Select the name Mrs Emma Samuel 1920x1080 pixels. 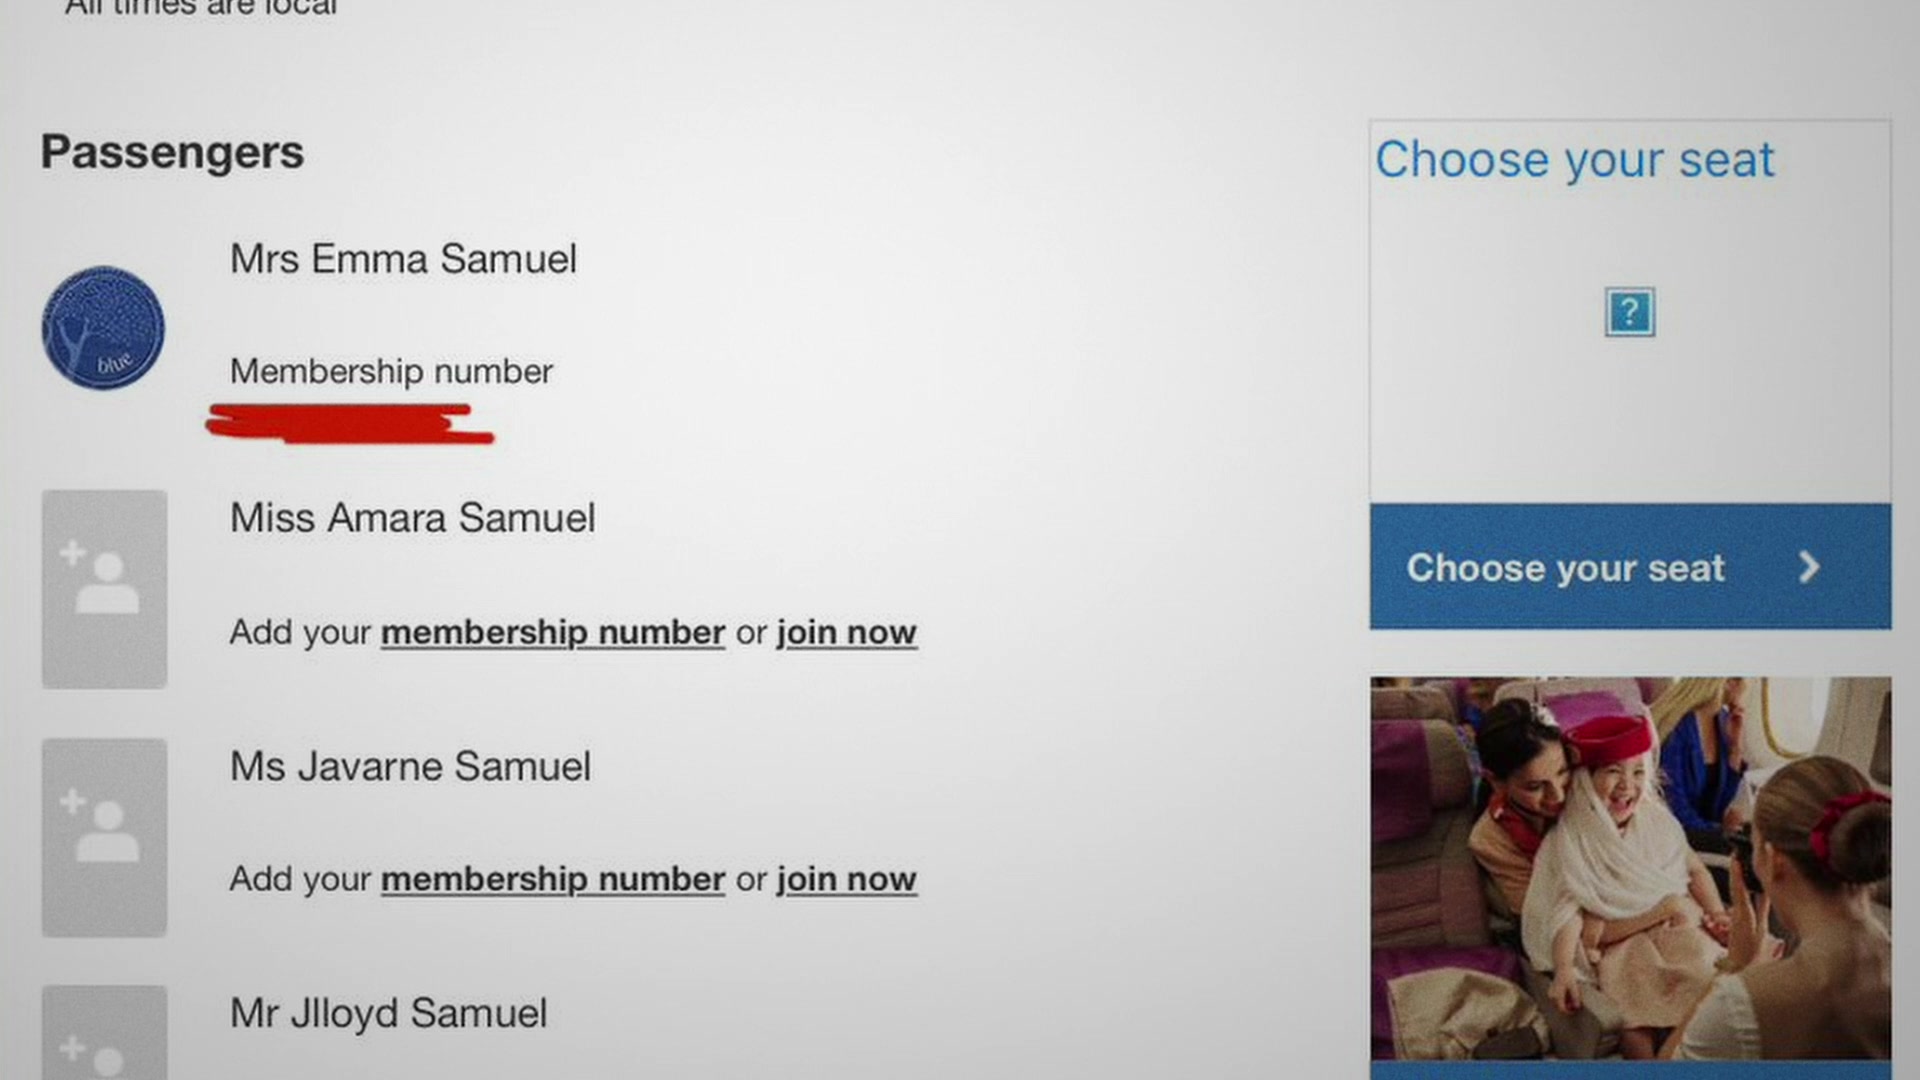click(403, 259)
